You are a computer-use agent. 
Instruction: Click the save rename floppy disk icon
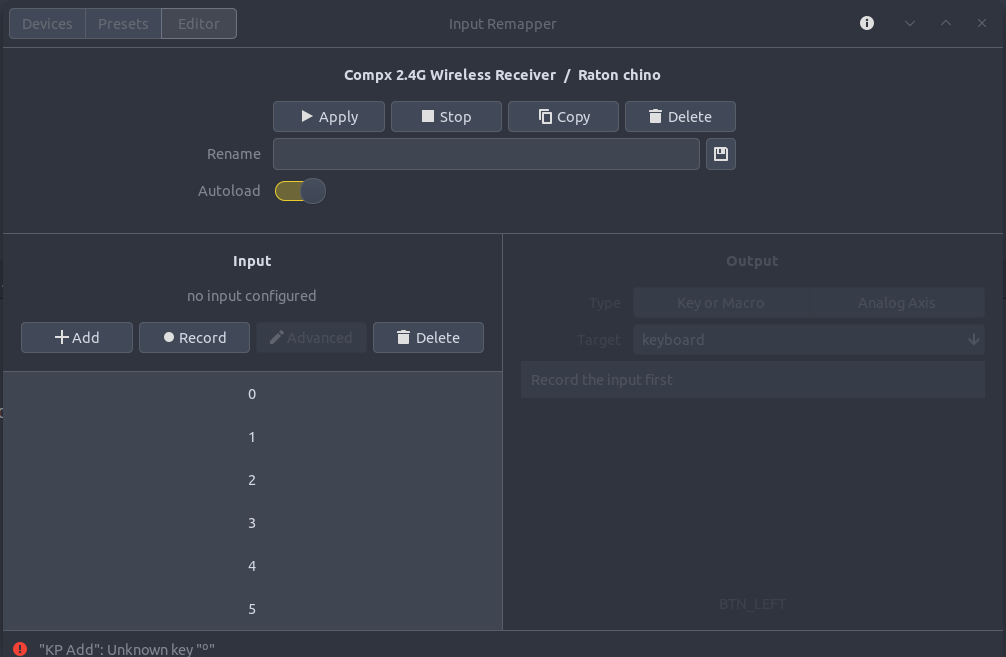(x=721, y=154)
